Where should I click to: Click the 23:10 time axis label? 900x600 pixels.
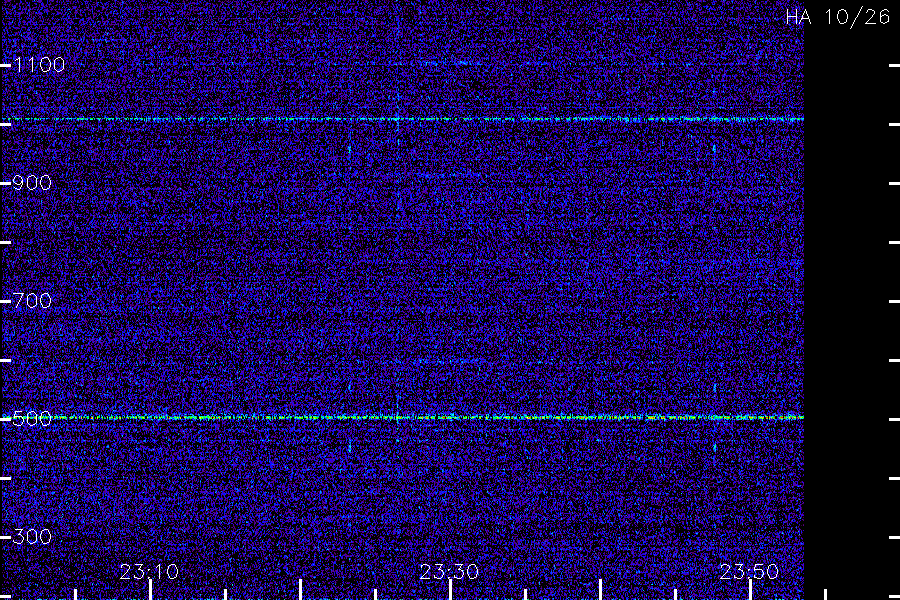point(149,572)
